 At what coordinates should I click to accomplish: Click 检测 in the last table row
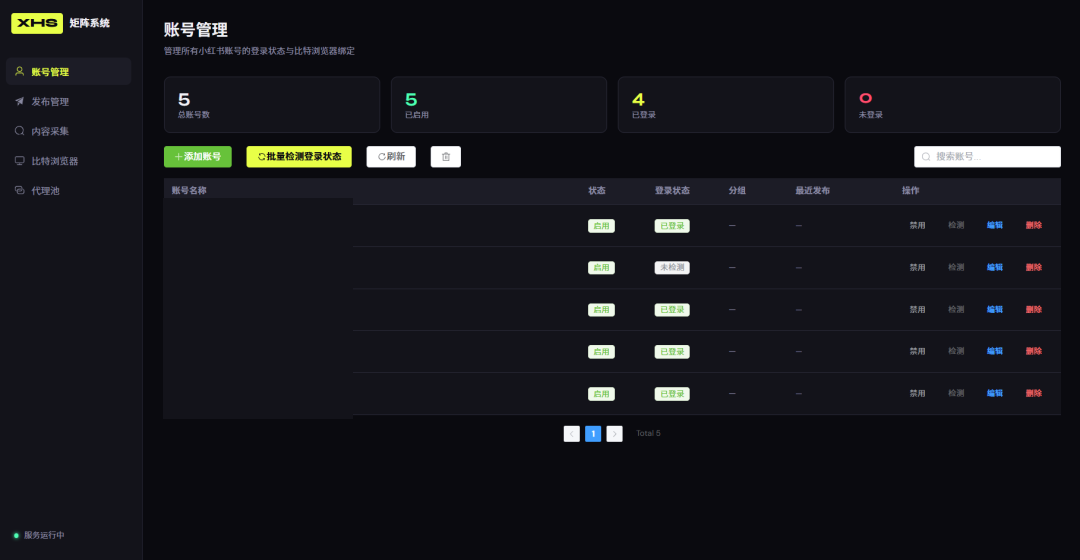956,393
